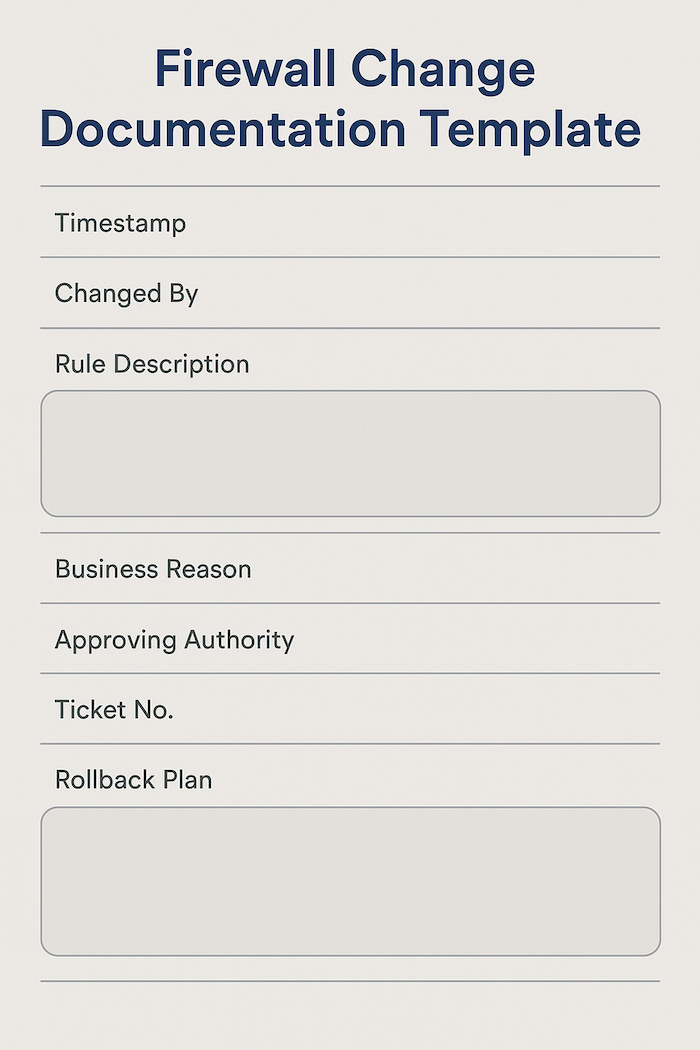Image resolution: width=700 pixels, height=1050 pixels.
Task: Focus the Rule Description text box
Action: (x=350, y=453)
